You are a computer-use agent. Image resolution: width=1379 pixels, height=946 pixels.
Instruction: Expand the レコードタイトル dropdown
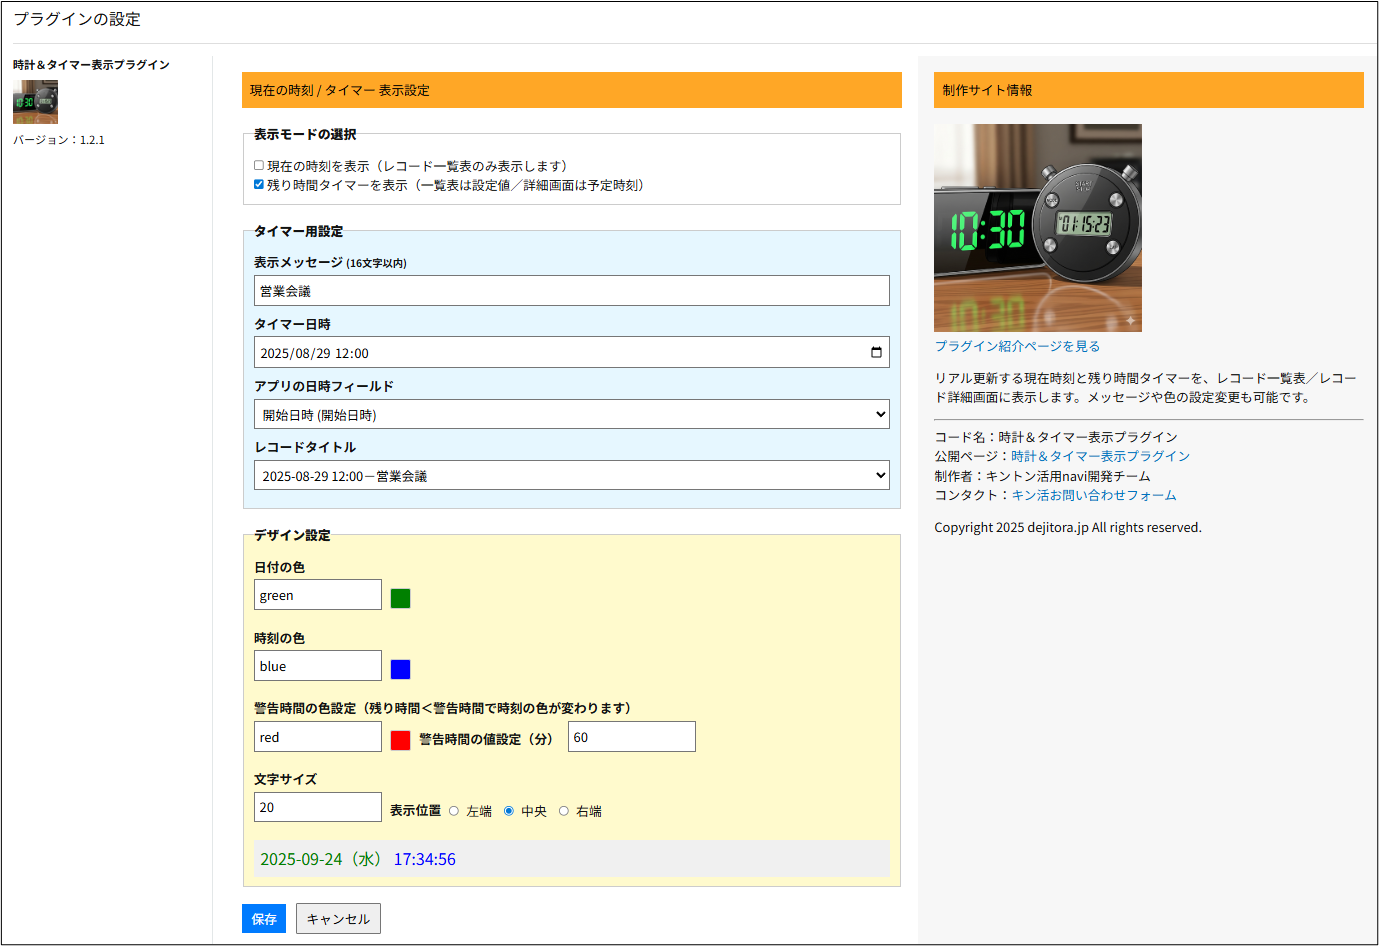[571, 476]
